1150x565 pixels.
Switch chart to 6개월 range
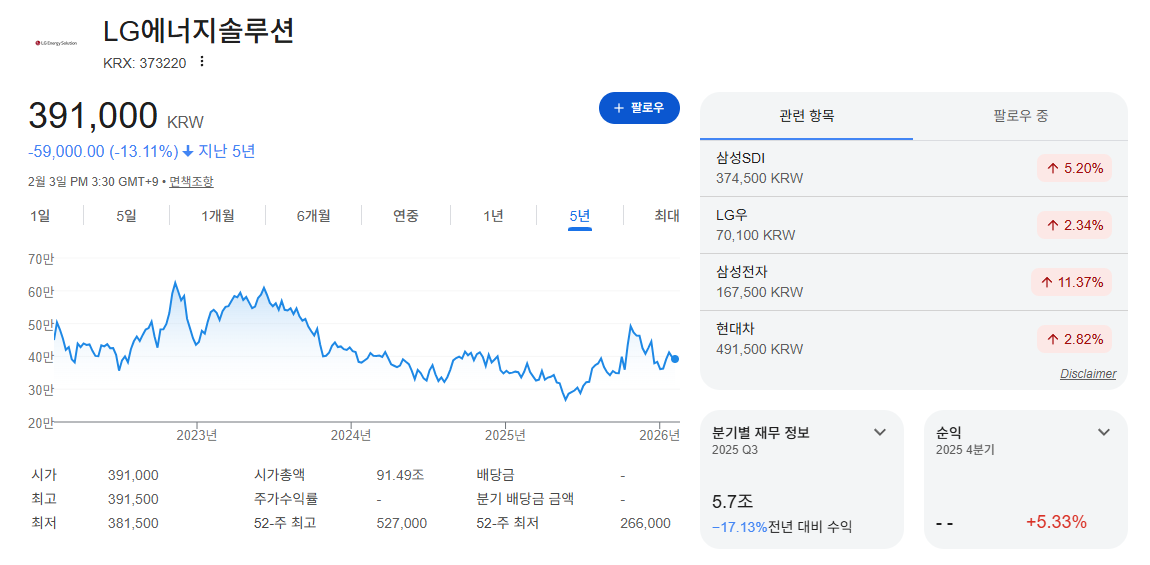click(x=314, y=216)
